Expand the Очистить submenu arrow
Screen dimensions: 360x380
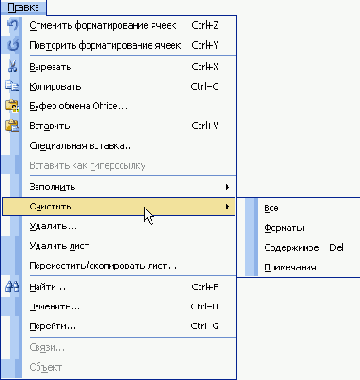click(x=227, y=207)
